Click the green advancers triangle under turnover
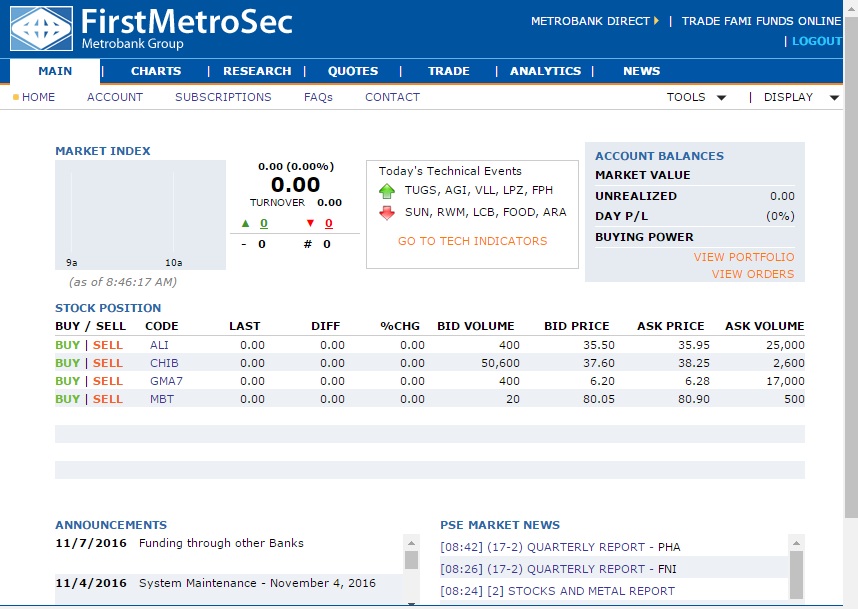This screenshot has width=858, height=609. click(x=245, y=222)
